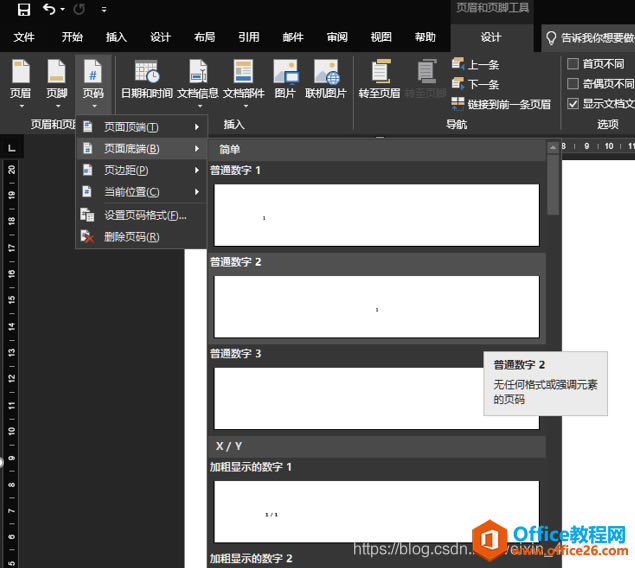The image size is (635, 568).
Task: Open the 页边距(P) submenu item
Action: click(x=141, y=170)
